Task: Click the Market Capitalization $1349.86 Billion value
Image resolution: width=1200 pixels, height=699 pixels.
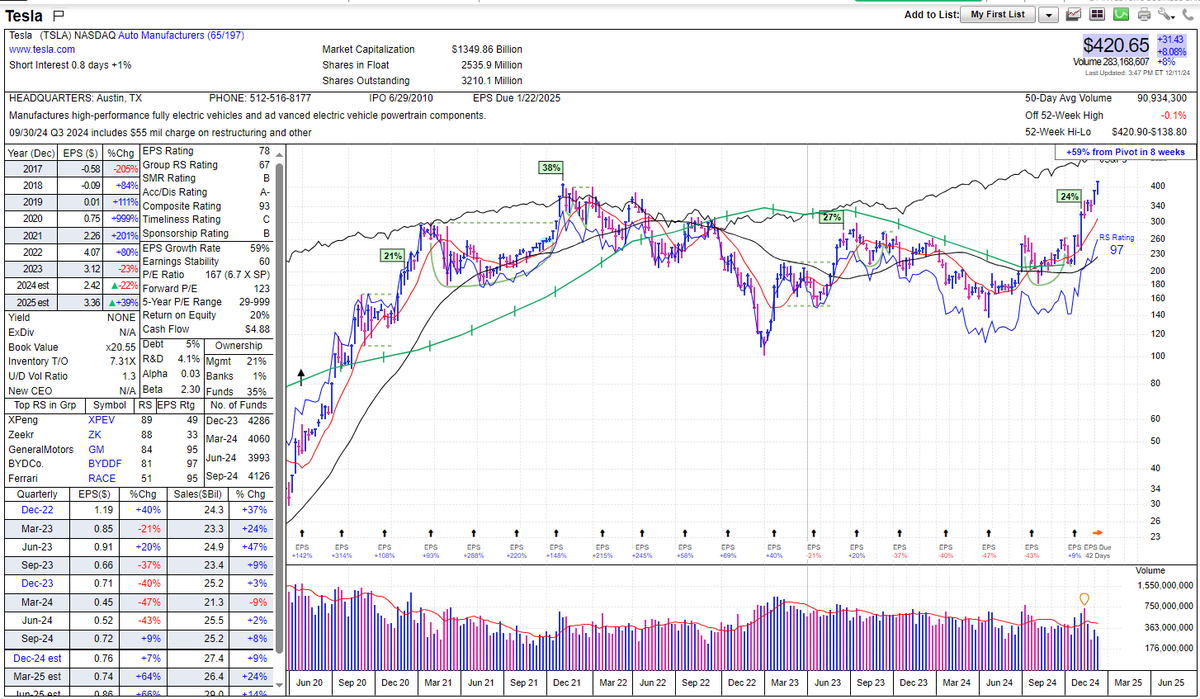Action: pos(486,49)
